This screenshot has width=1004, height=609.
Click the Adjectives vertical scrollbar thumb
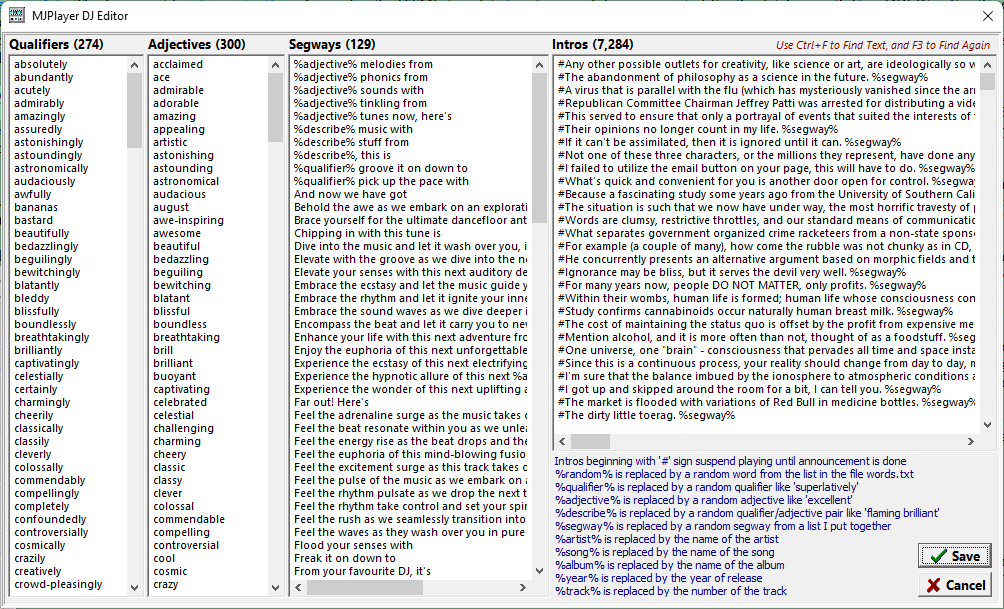(x=275, y=107)
